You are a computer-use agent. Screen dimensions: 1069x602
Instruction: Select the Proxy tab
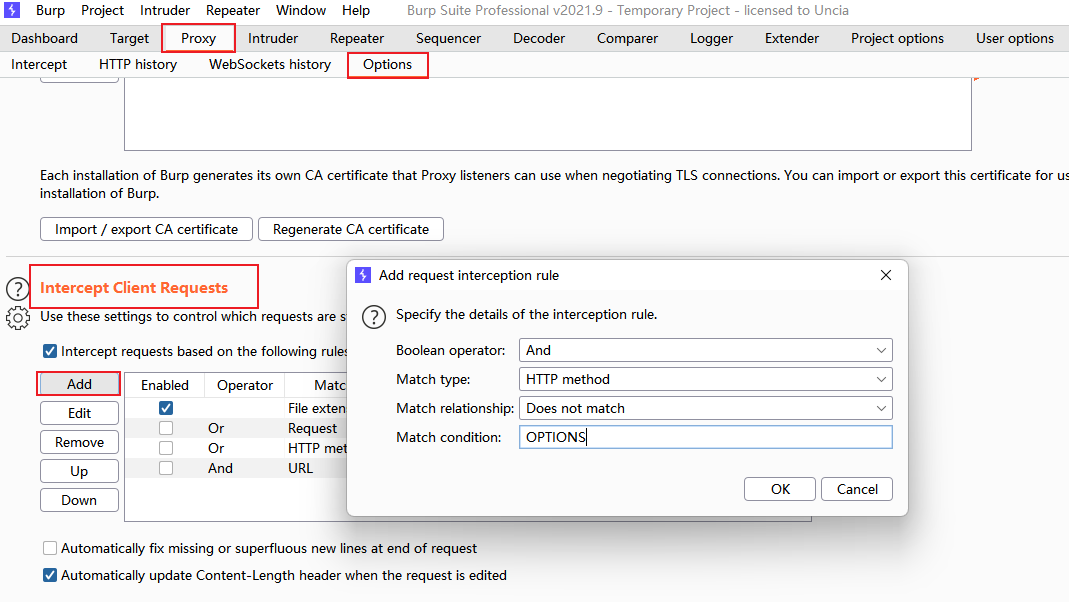click(x=198, y=38)
